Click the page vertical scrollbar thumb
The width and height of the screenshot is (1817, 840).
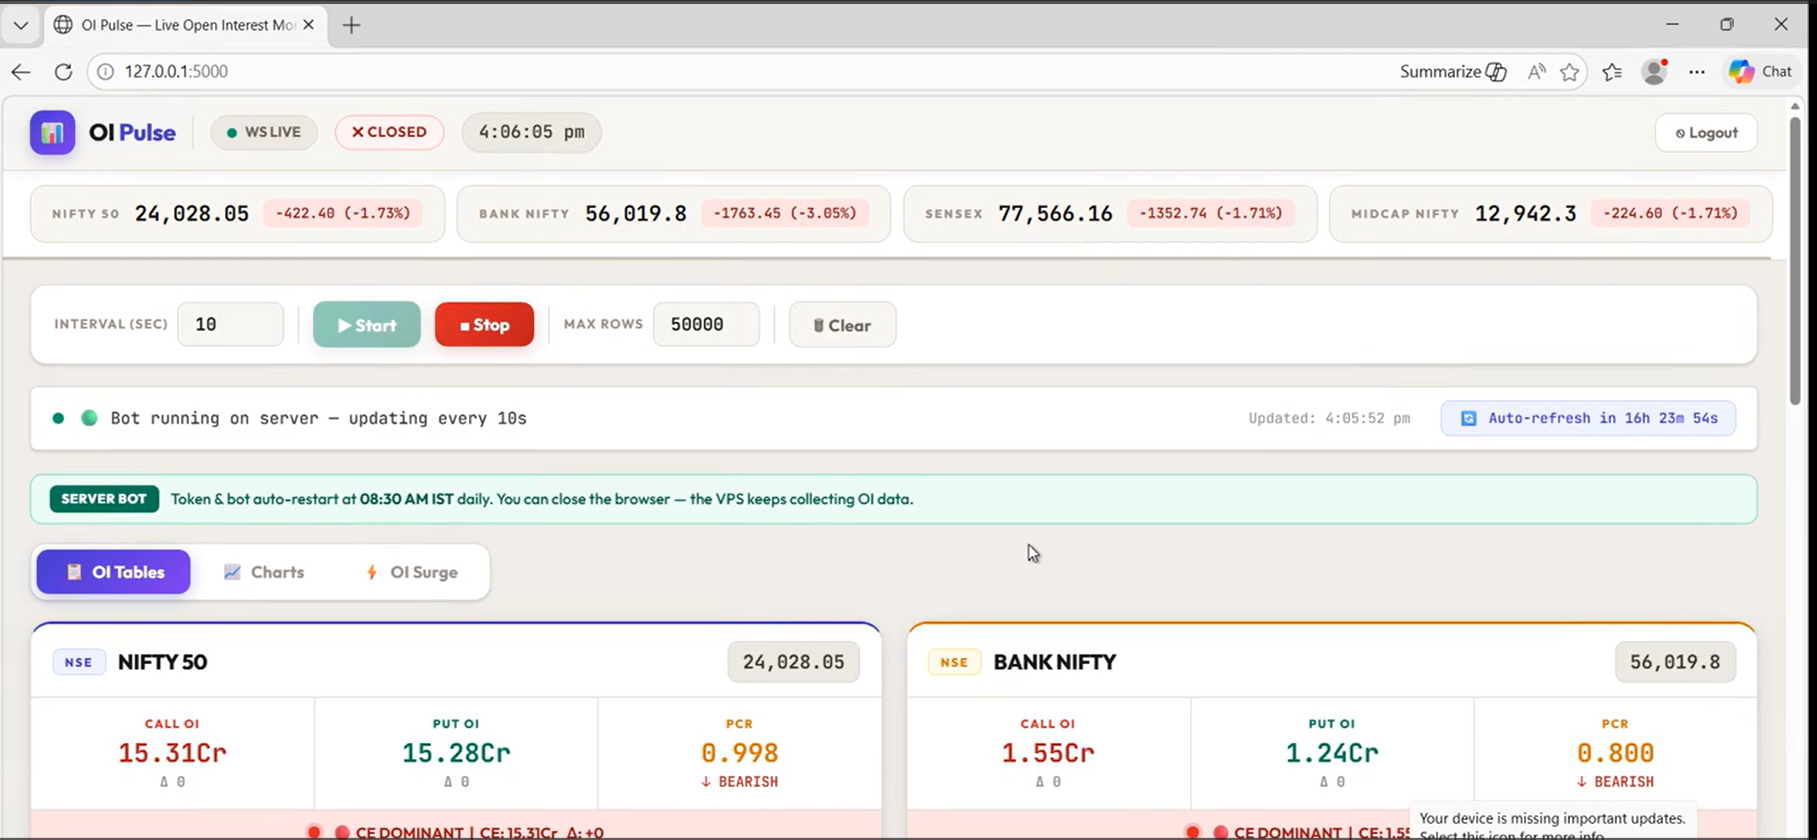click(1795, 260)
